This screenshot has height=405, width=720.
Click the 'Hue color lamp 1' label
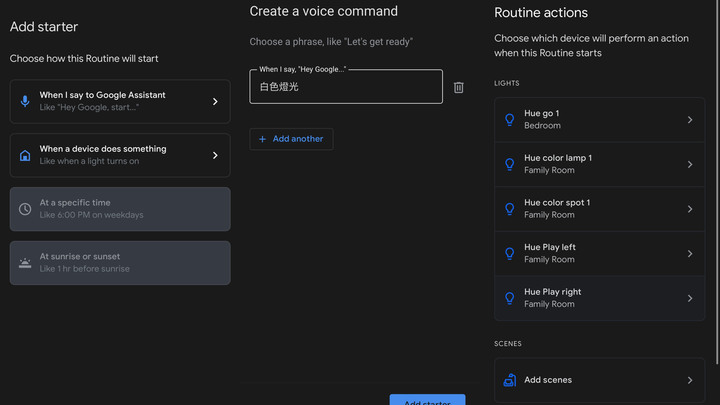tap(558, 158)
